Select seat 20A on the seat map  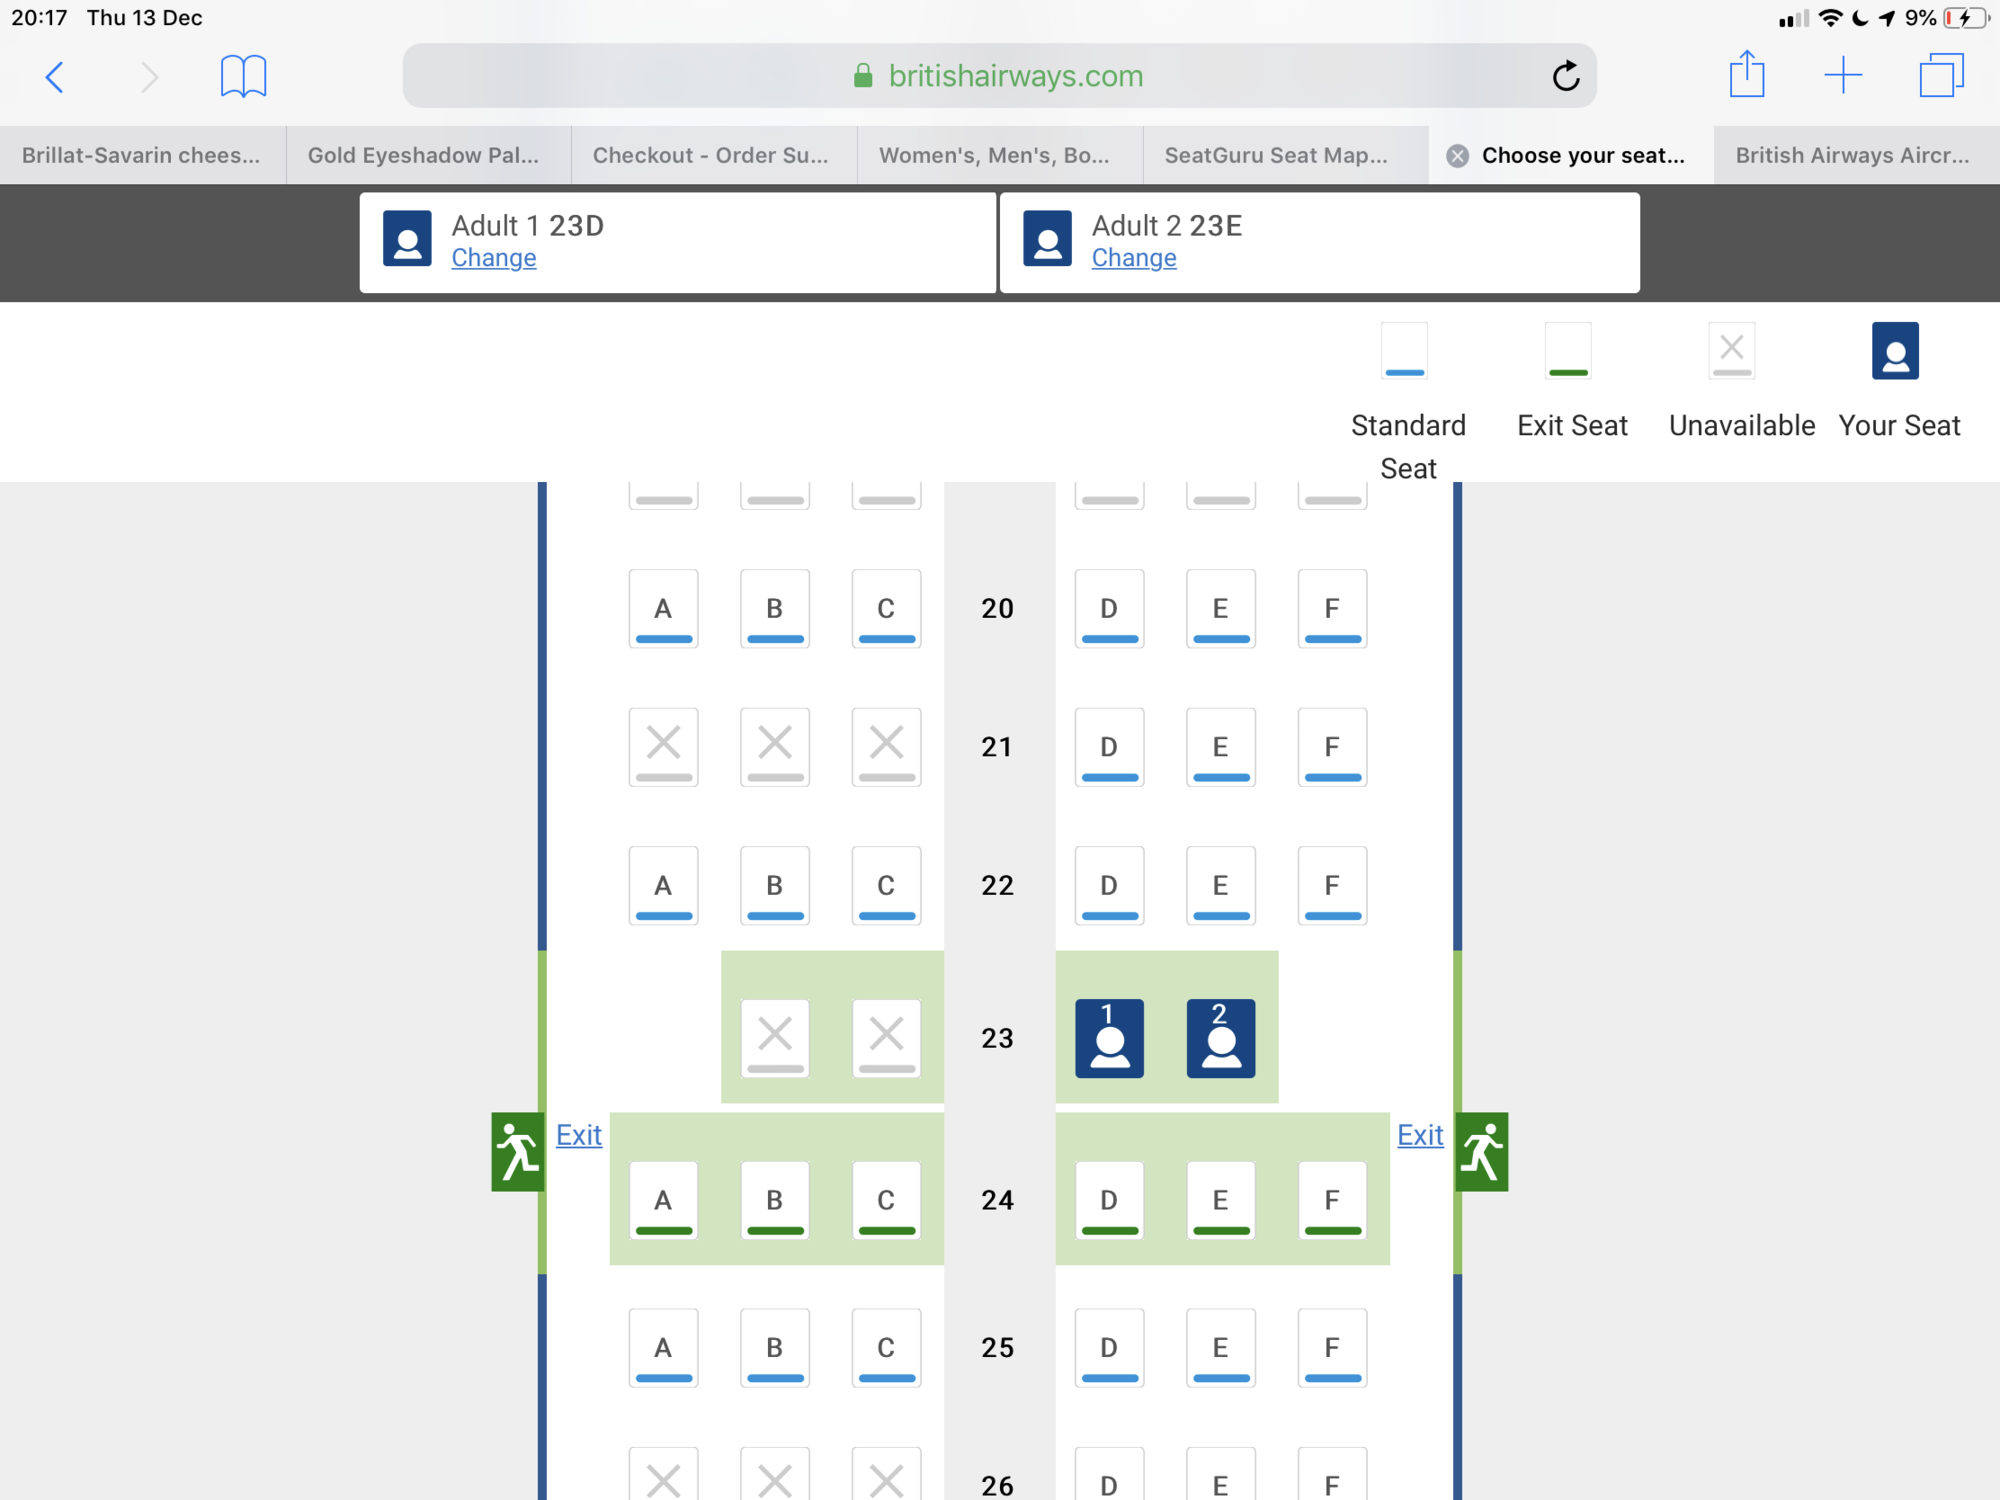pos(663,609)
